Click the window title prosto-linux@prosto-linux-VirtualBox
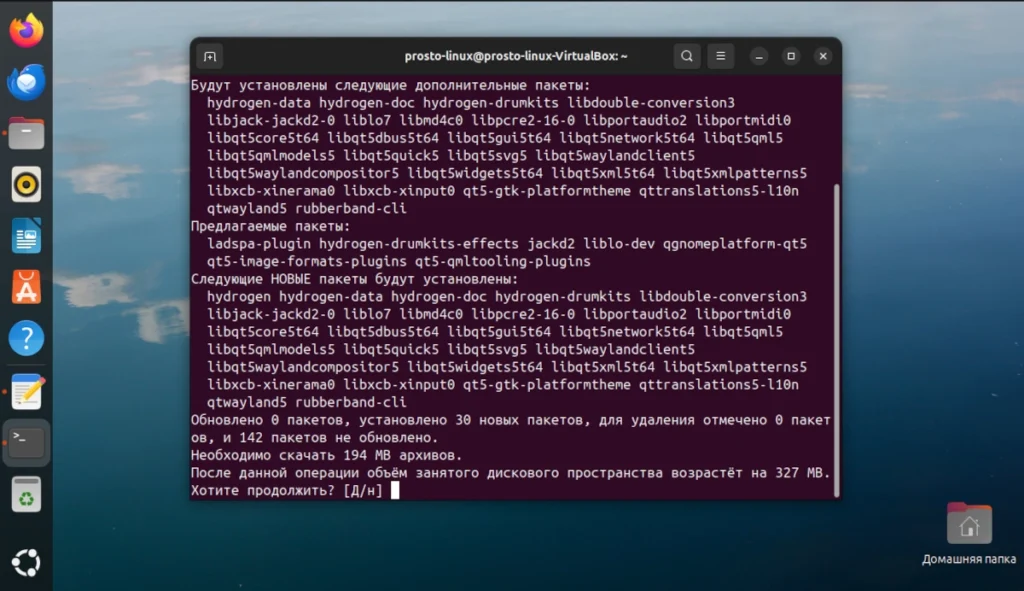 pos(516,56)
